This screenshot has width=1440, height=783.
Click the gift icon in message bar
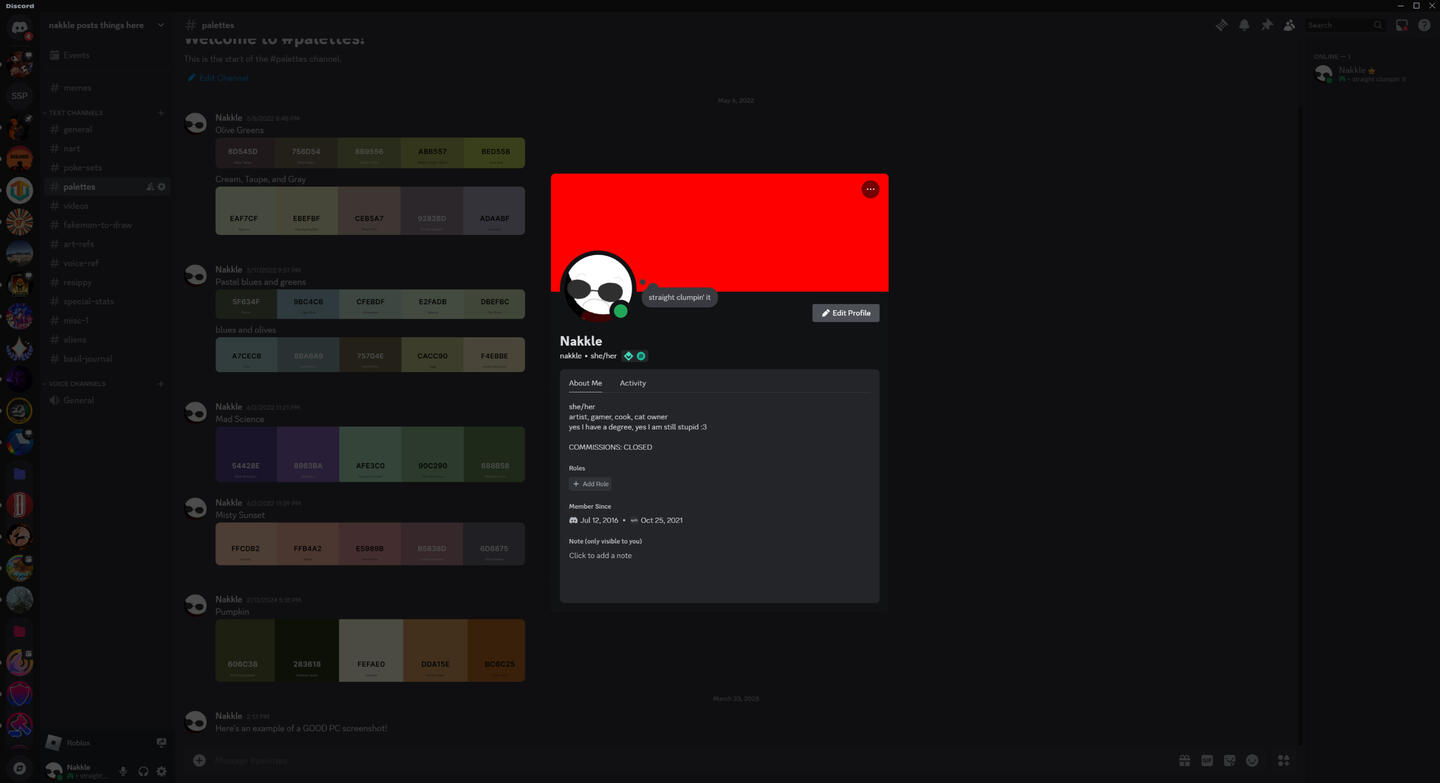(1184, 761)
